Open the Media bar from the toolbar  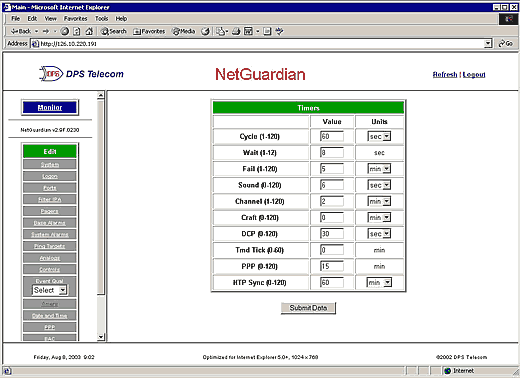[x=183, y=31]
